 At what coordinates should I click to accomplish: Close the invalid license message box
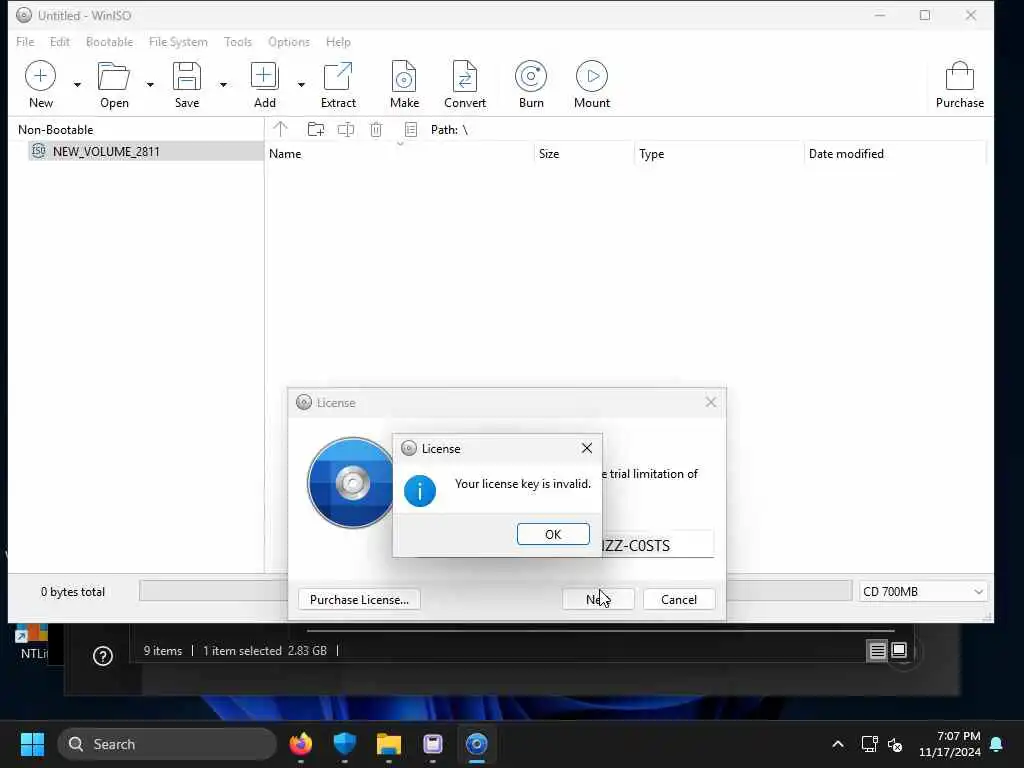586,448
